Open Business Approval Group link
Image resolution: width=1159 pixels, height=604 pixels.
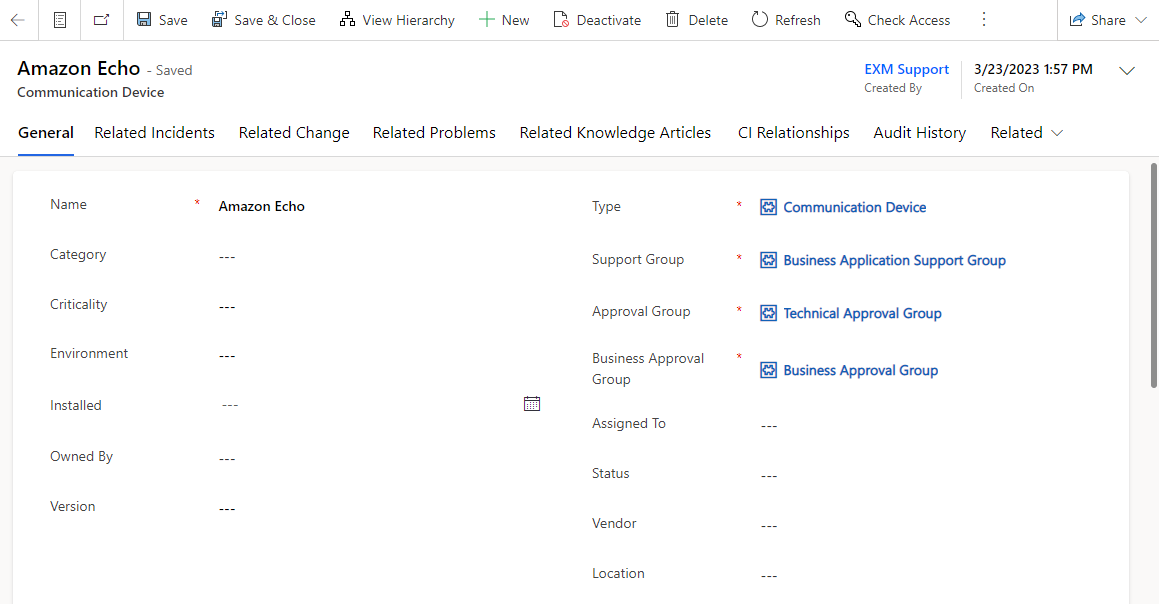coord(860,370)
